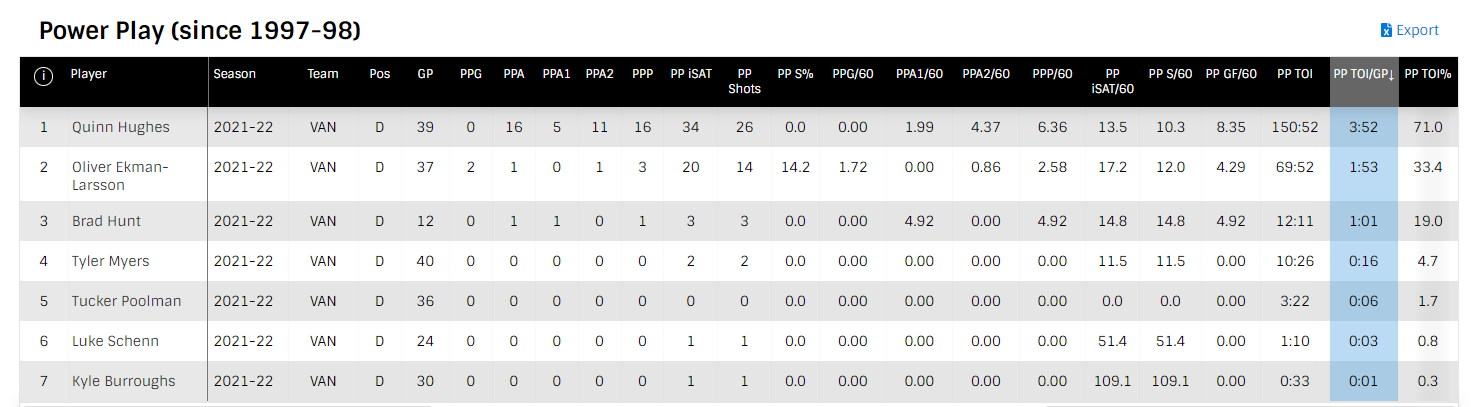Click the Export spreadsheet icon
1471x407 pixels.
[x=1386, y=30]
